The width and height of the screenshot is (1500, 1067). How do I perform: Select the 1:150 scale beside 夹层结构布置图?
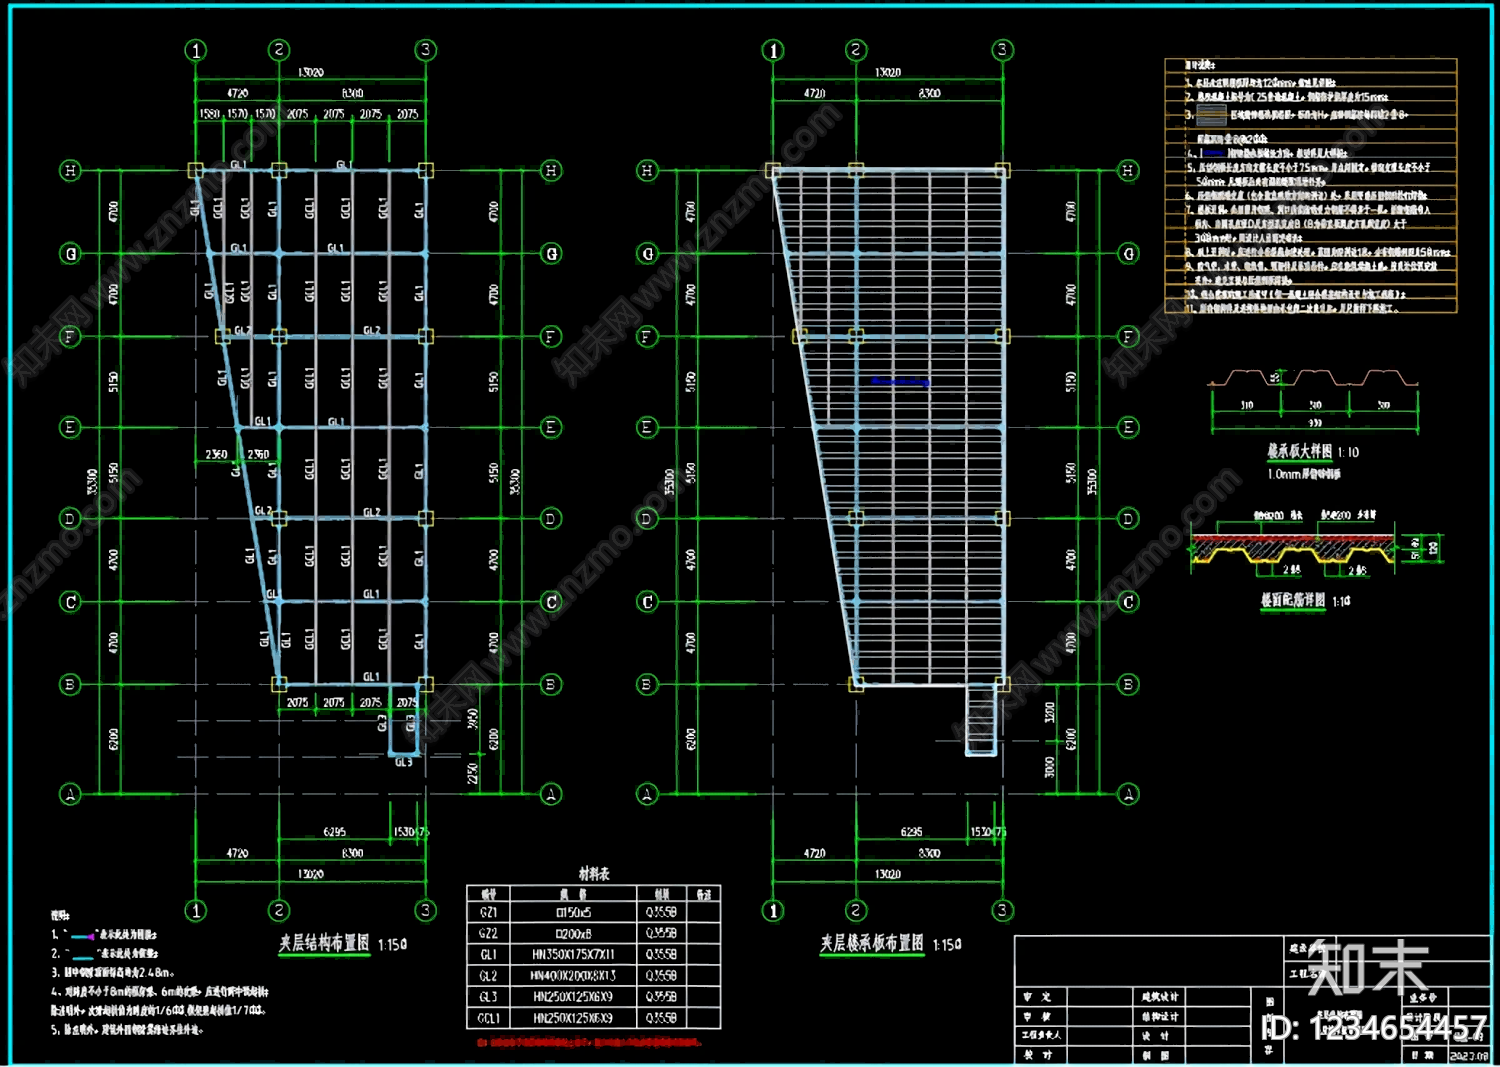[392, 944]
